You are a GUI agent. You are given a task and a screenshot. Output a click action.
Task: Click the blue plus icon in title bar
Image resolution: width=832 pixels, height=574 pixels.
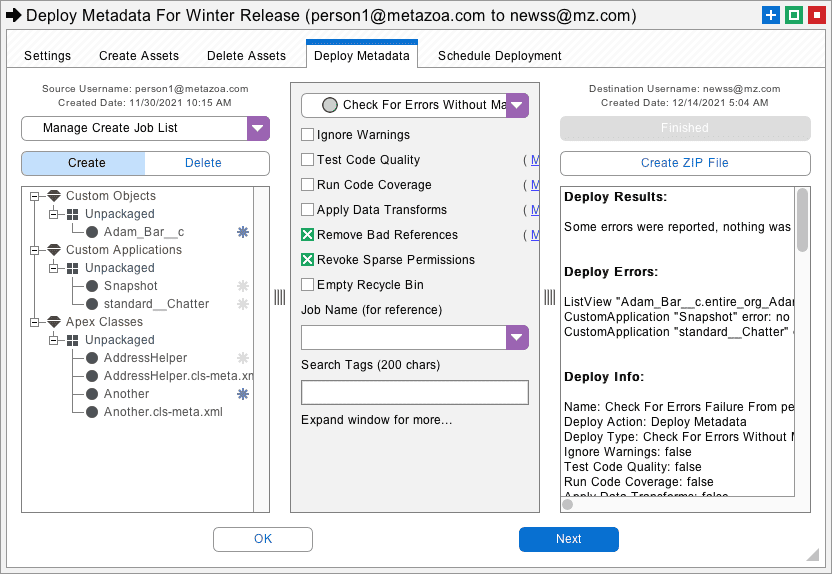click(x=770, y=15)
